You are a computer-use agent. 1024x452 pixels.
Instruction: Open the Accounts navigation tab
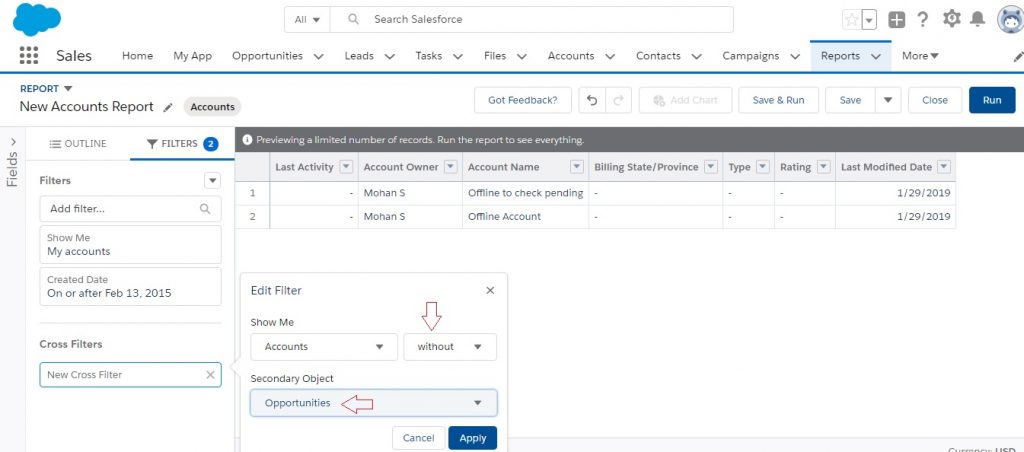point(571,56)
